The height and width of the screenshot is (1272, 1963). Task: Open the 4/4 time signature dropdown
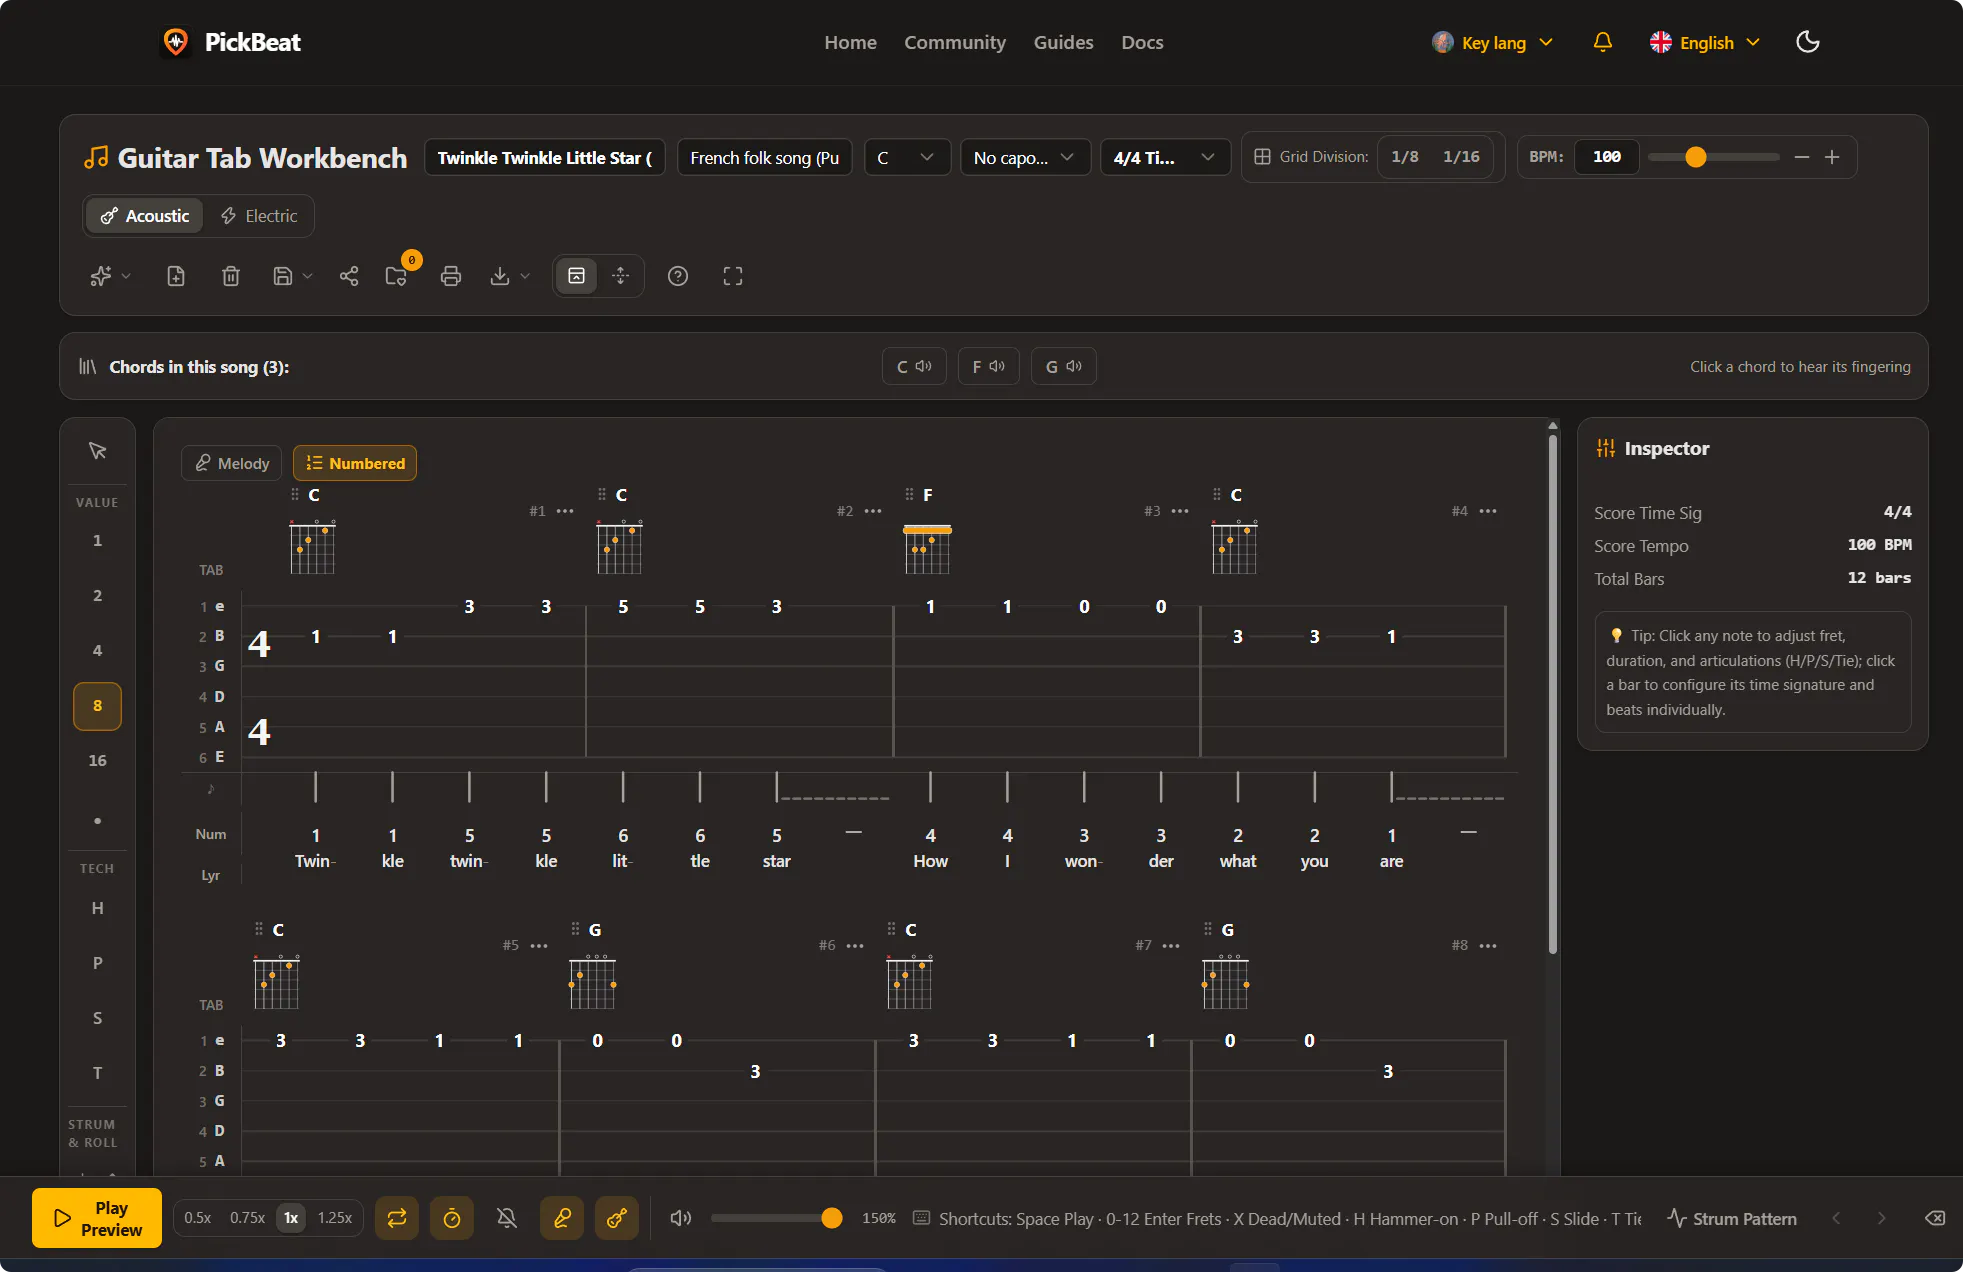click(1165, 157)
